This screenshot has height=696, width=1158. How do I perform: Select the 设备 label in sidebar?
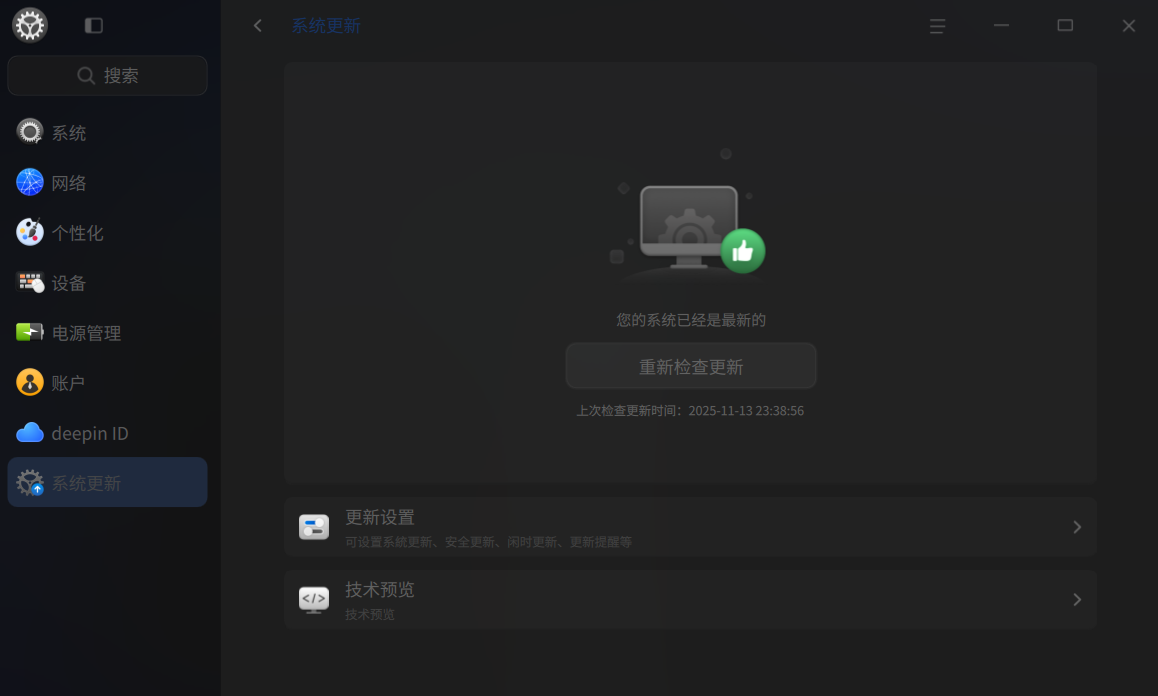click(69, 284)
